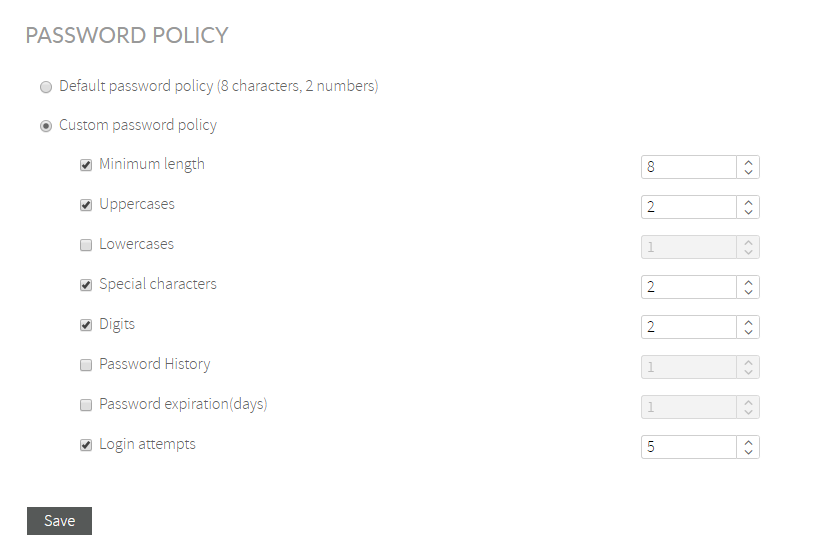Click the Minimum length number field
Image resolution: width=826 pixels, height=560 pixels.
pyautogui.click(x=689, y=167)
